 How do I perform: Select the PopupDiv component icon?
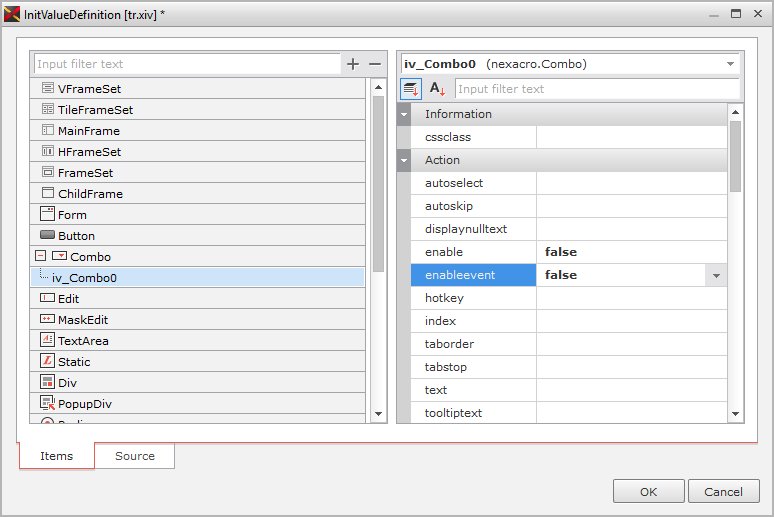coord(47,403)
